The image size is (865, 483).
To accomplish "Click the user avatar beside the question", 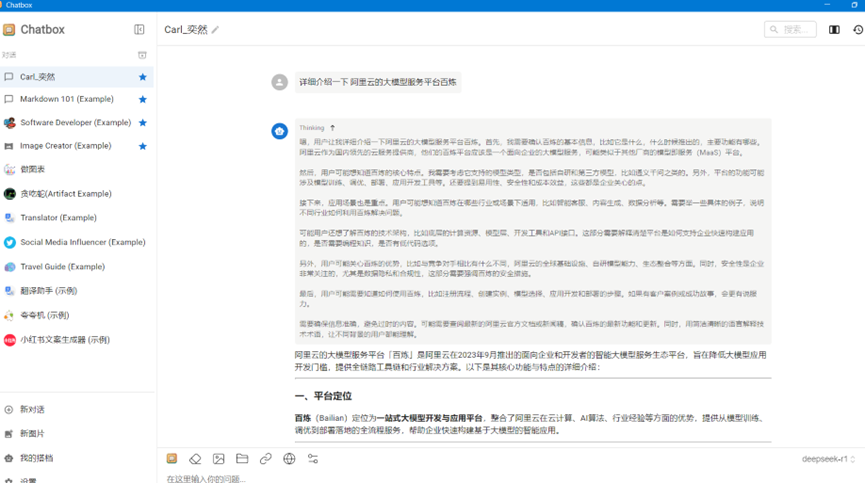I will [280, 82].
